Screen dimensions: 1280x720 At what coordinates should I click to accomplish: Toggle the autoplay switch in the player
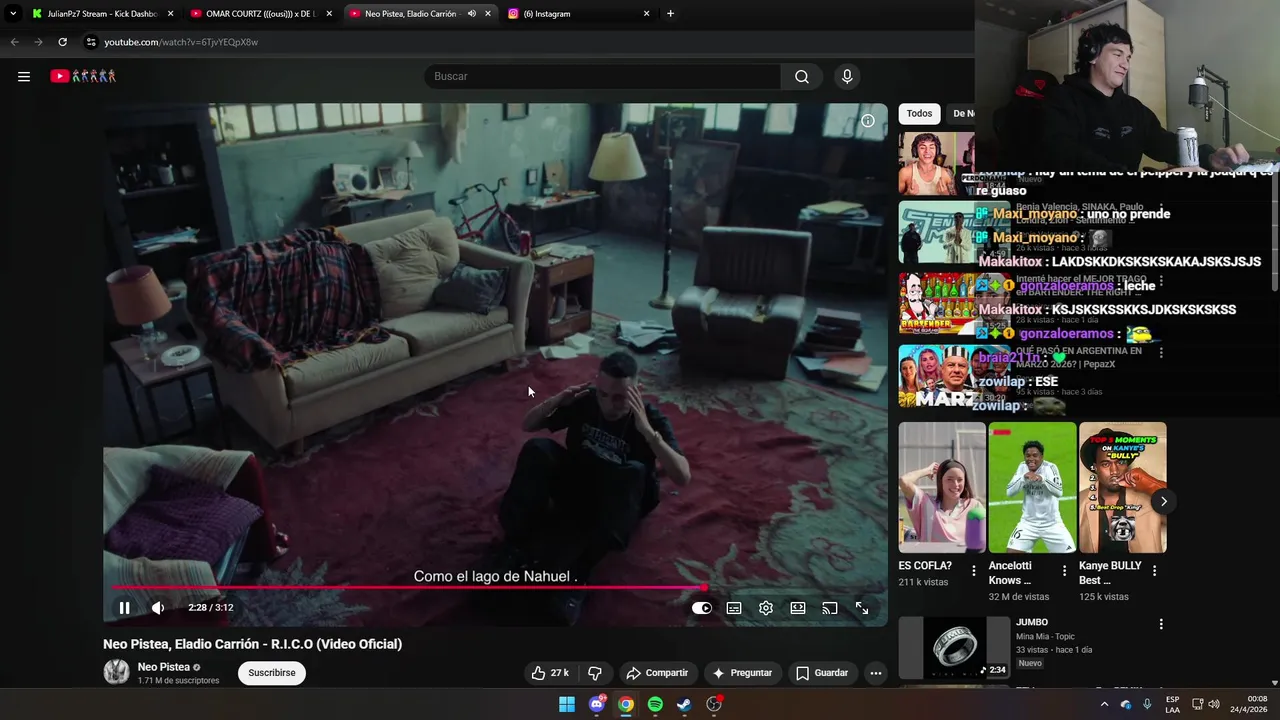(702, 608)
